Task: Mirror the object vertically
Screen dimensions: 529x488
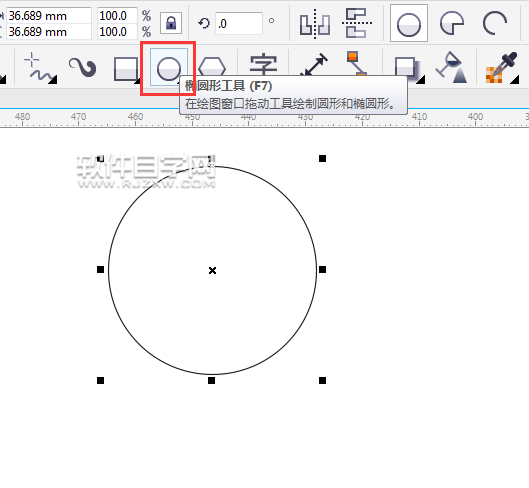Action: (x=357, y=23)
